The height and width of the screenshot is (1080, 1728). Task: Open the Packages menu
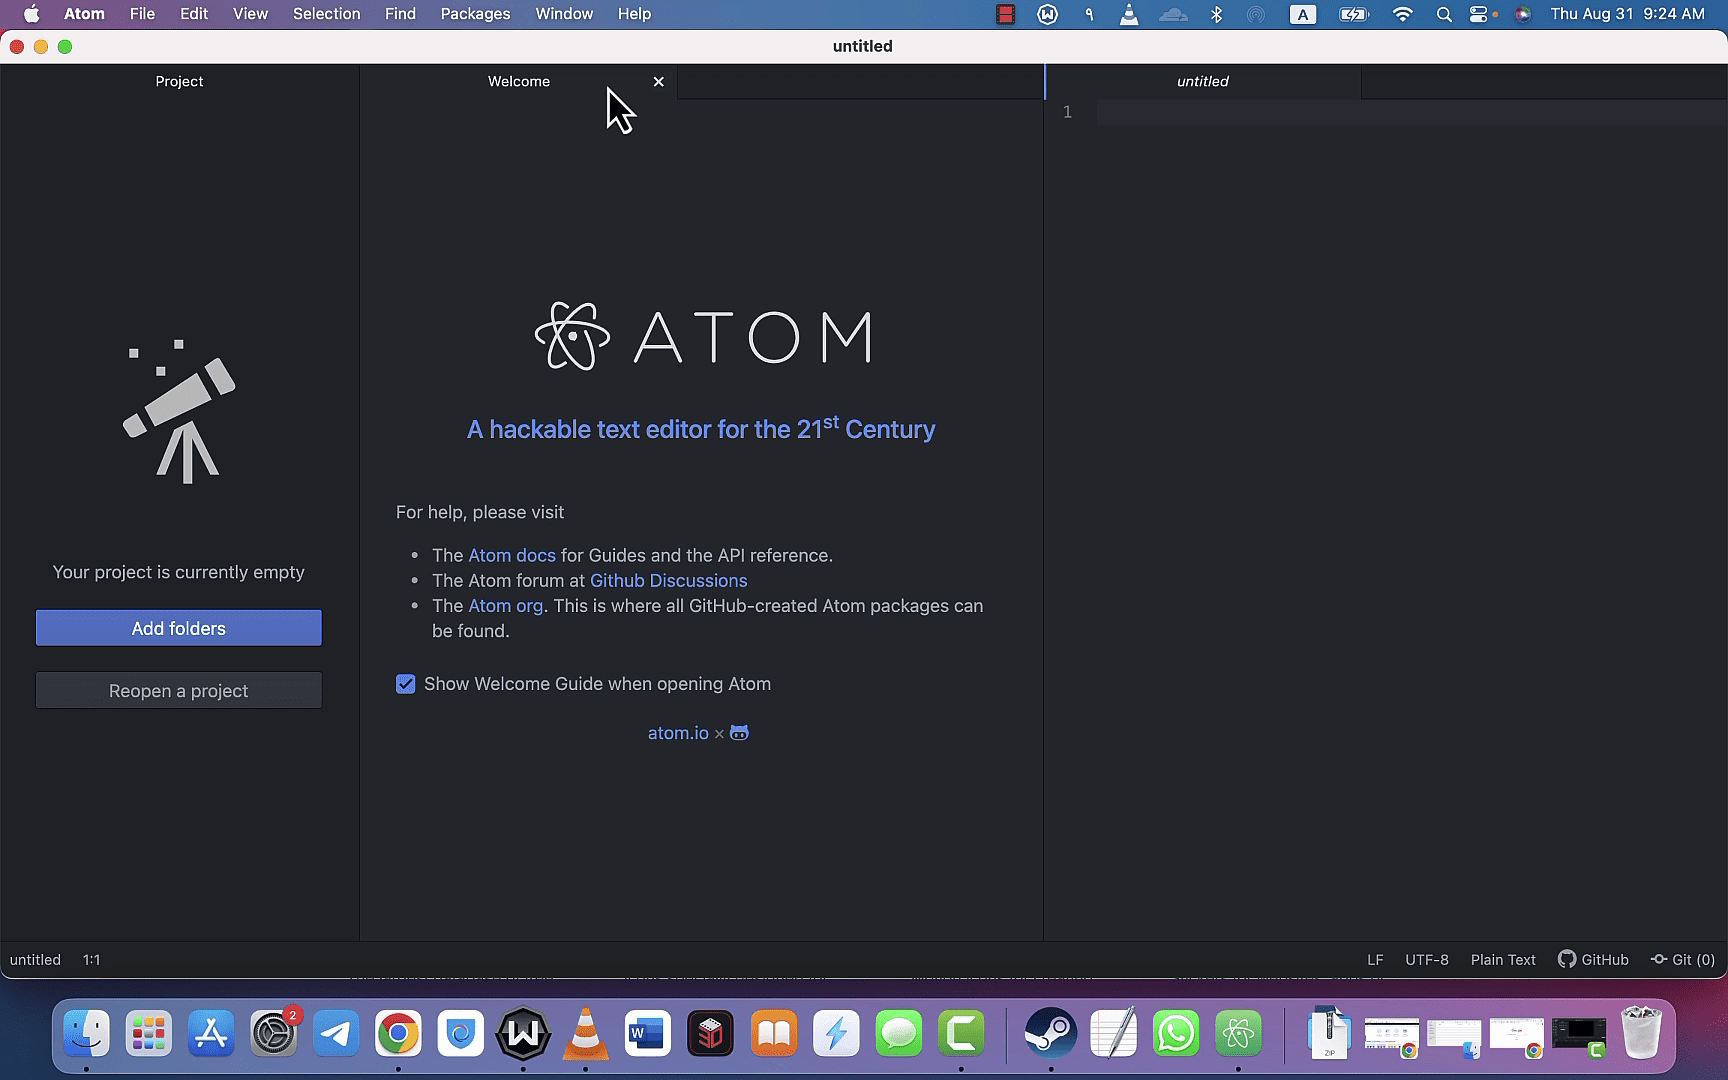click(475, 14)
